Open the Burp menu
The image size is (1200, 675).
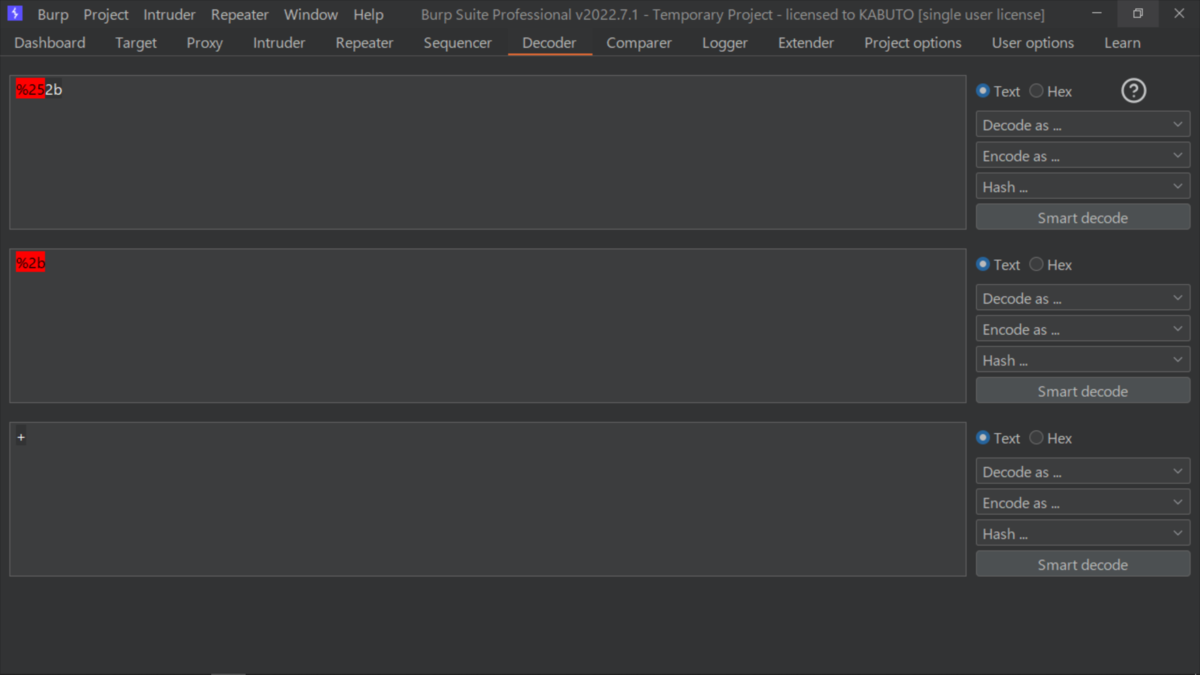(53, 15)
